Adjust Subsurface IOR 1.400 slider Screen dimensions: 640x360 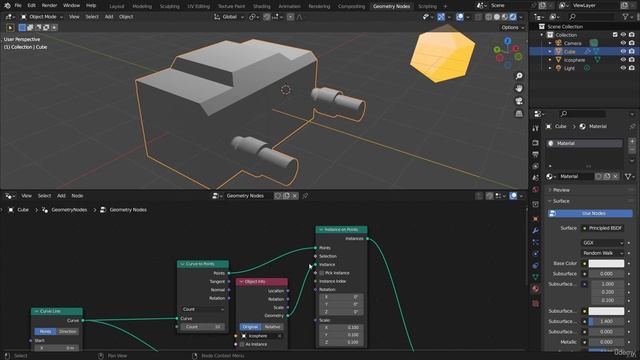(606, 322)
